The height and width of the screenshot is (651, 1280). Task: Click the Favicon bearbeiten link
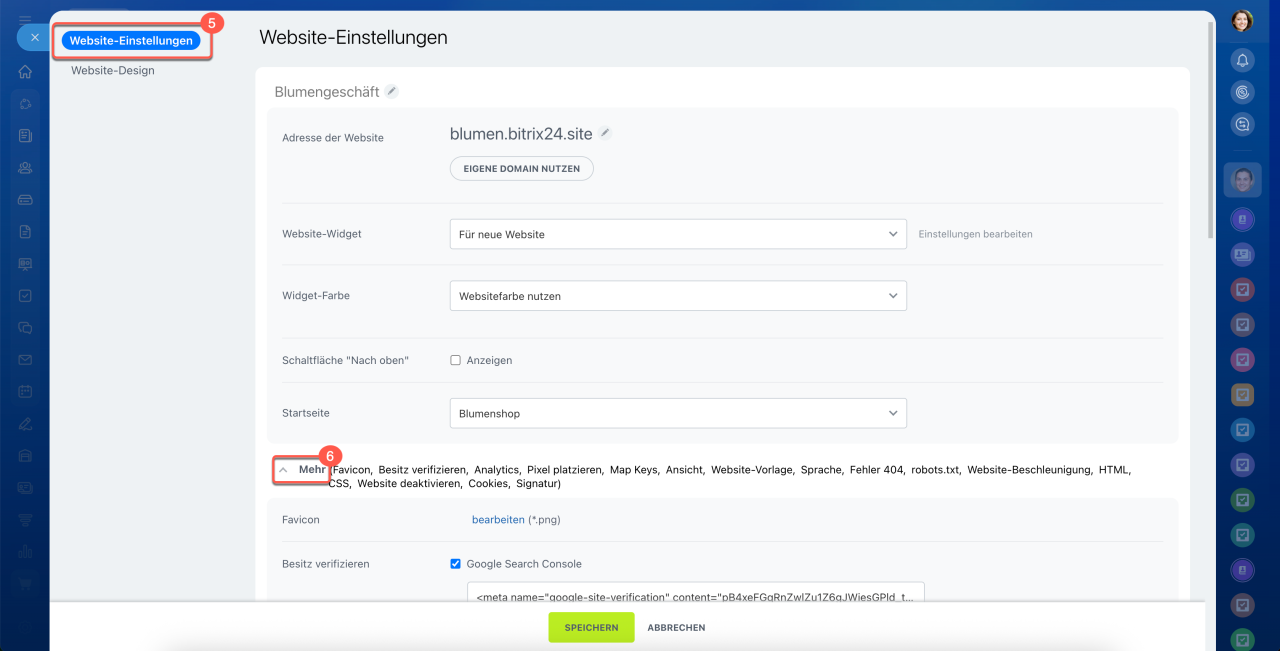click(x=498, y=520)
